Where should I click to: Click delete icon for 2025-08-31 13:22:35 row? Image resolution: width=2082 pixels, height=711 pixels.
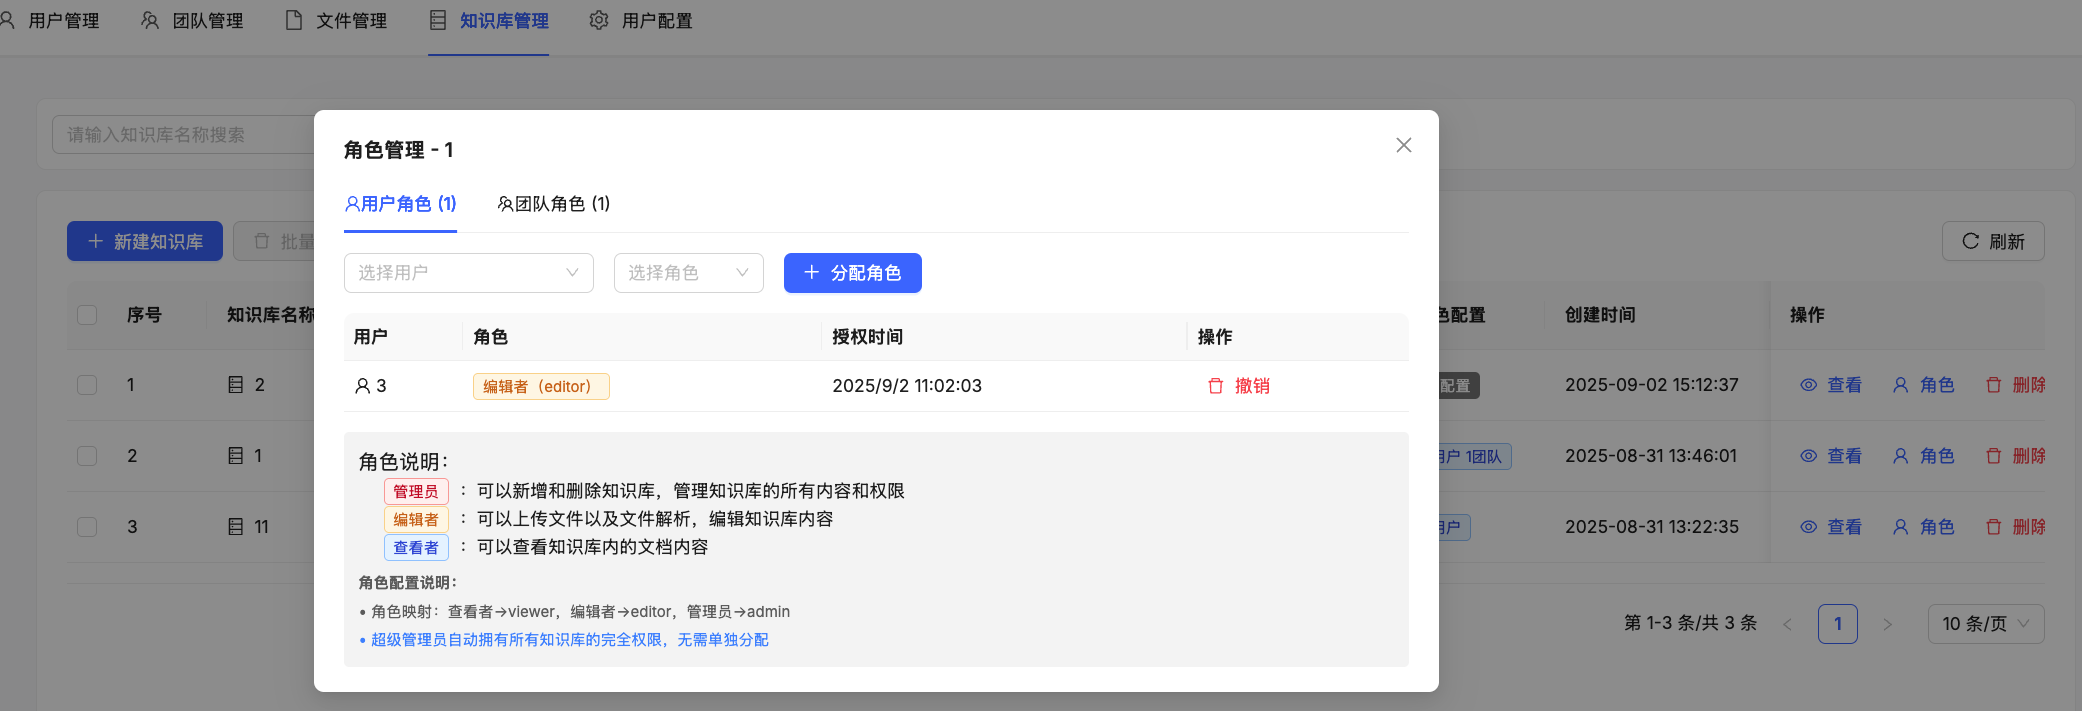point(1993,527)
